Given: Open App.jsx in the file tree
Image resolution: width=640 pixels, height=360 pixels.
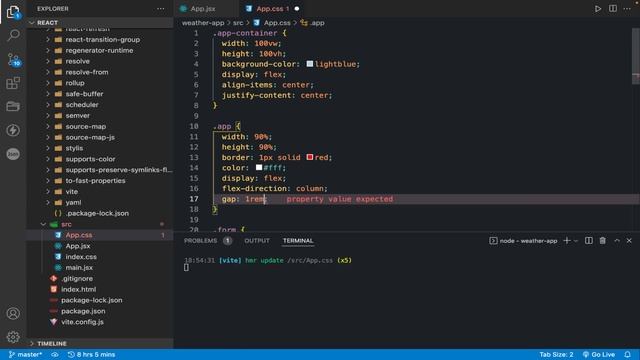Looking at the screenshot, I should (78, 246).
